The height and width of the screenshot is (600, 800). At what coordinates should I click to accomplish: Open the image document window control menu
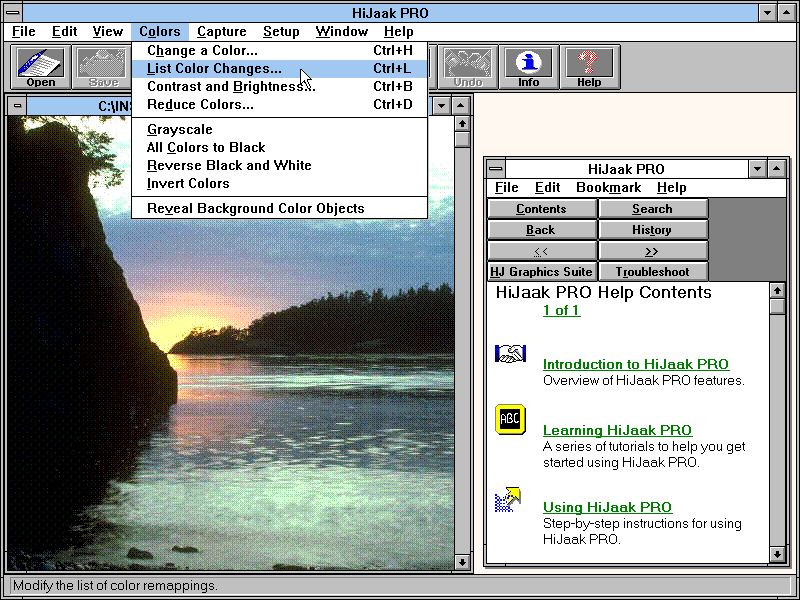click(17, 106)
